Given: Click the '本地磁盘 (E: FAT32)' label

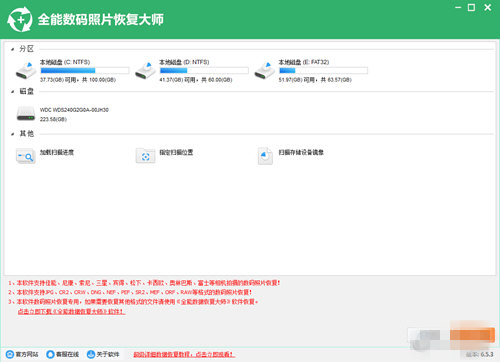Looking at the screenshot, I should pos(304,62).
